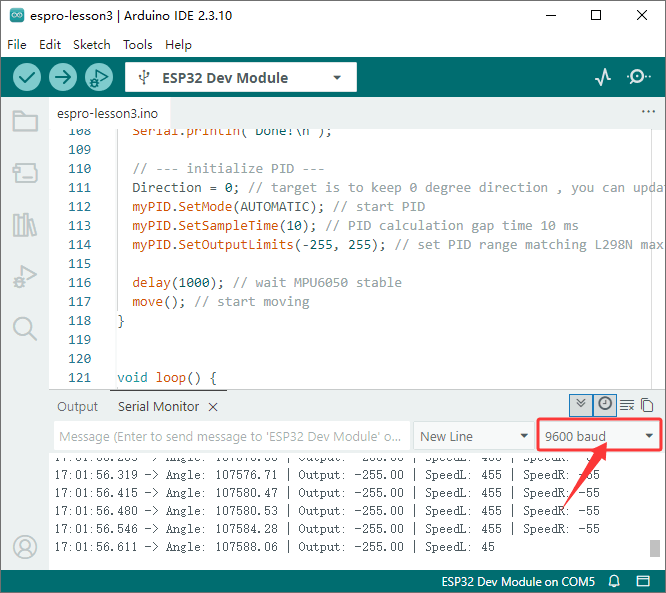Open the Debug sidebar icon
The width and height of the screenshot is (666, 593).
25,277
